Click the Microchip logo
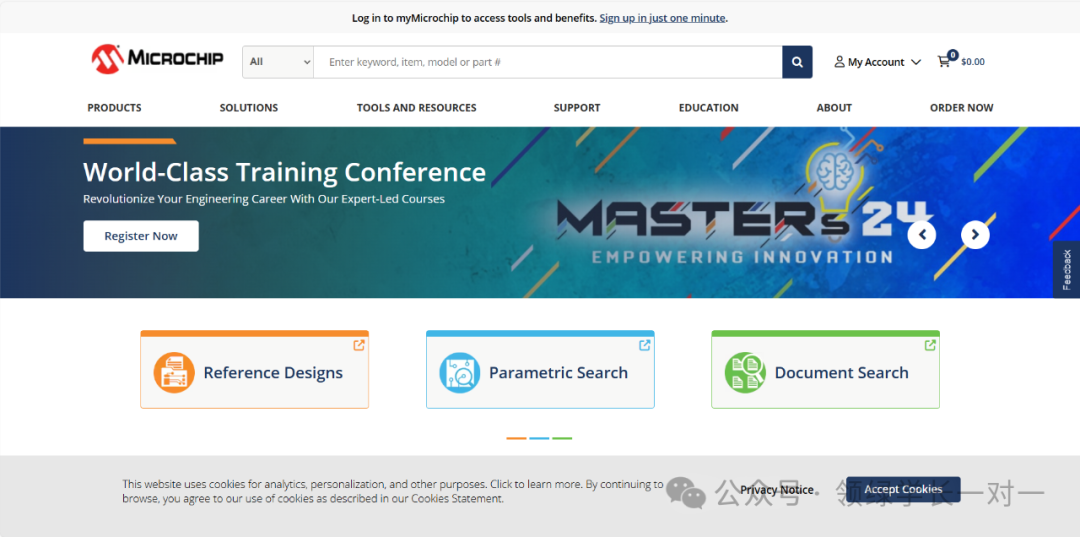The width and height of the screenshot is (1080, 537). 158,59
